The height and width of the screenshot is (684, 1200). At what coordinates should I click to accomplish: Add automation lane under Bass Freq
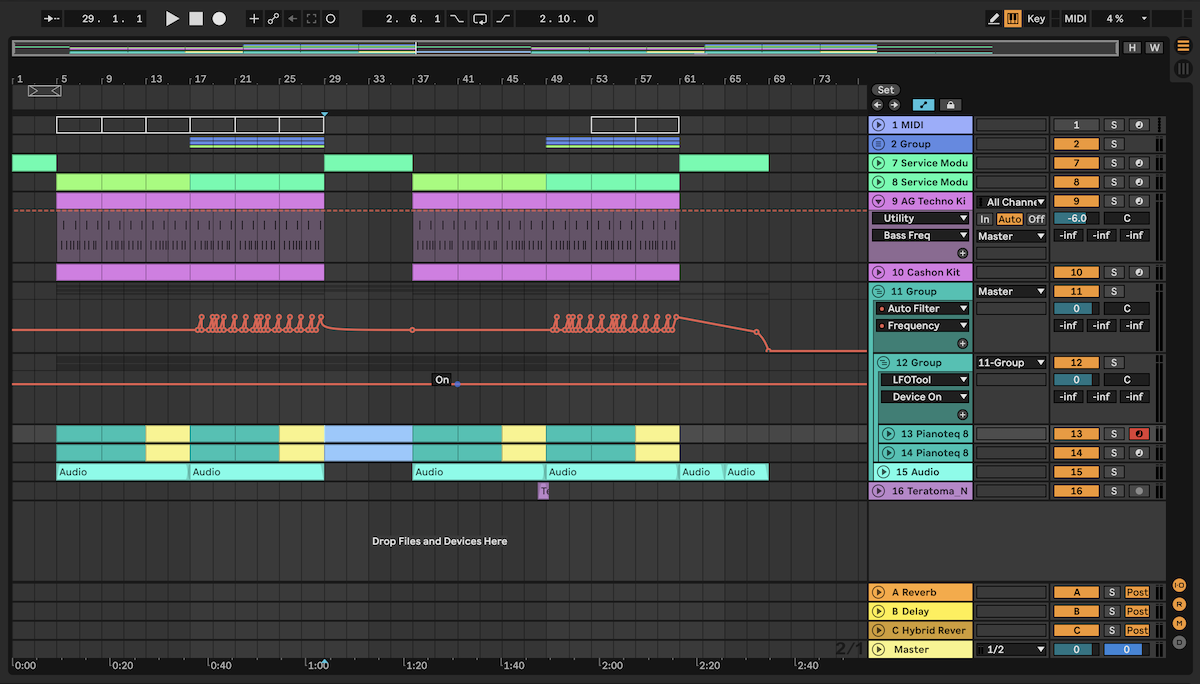(962, 253)
